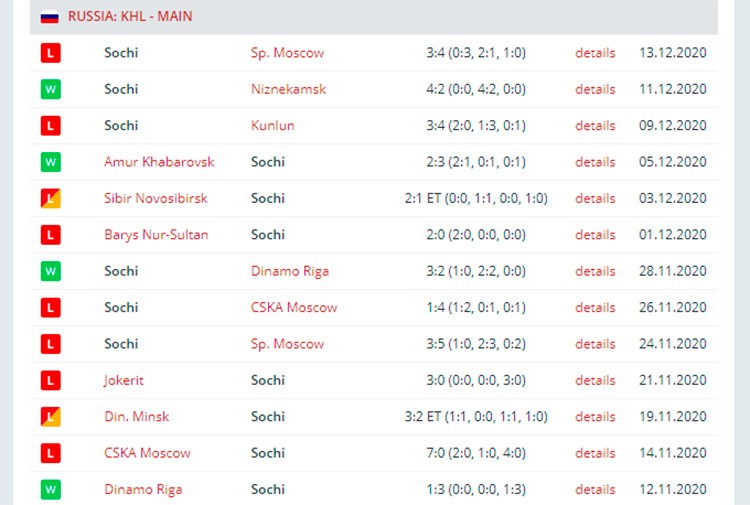Select the Niznekamsk team link

[x=288, y=89]
